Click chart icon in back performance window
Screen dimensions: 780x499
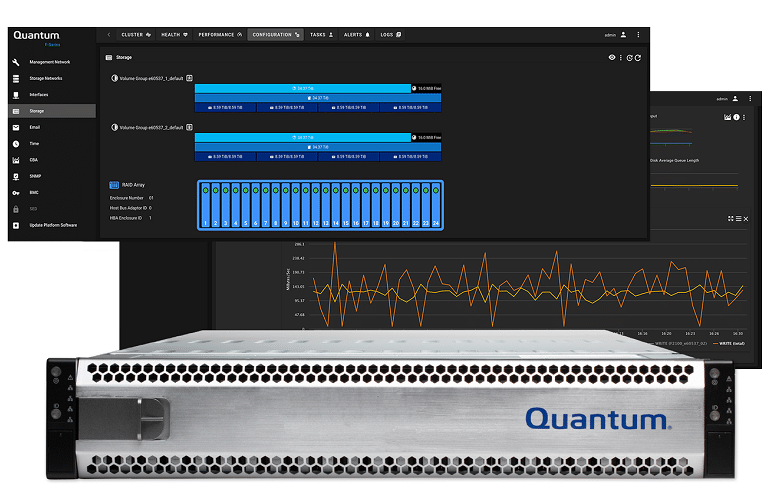click(x=727, y=117)
